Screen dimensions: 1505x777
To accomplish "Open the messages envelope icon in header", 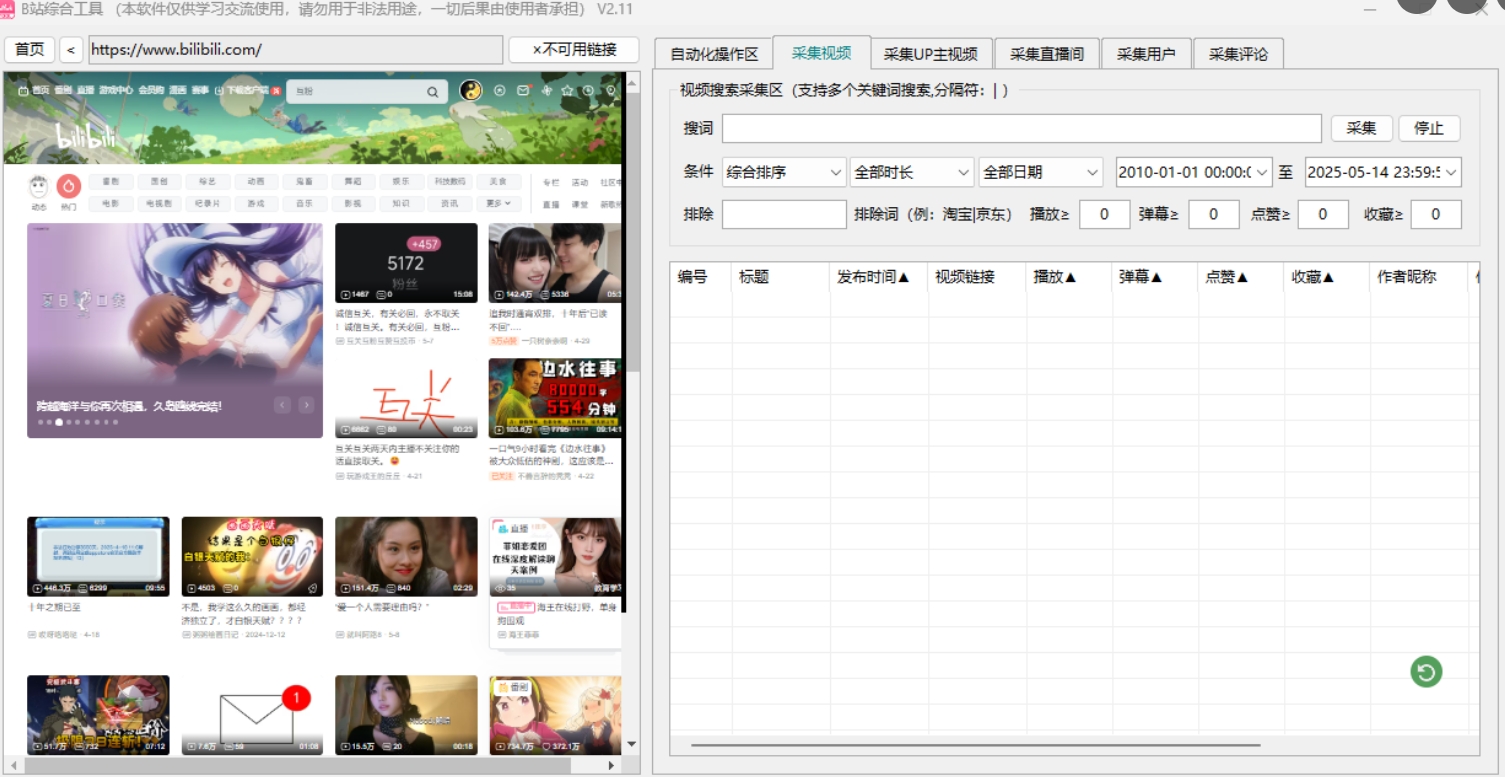I will click(x=523, y=91).
